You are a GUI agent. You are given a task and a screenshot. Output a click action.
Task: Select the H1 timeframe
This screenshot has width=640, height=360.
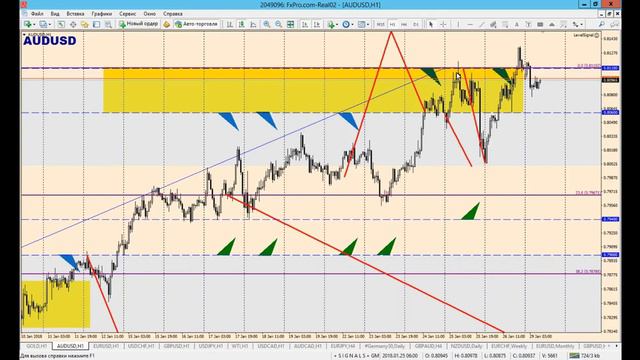click(392, 24)
